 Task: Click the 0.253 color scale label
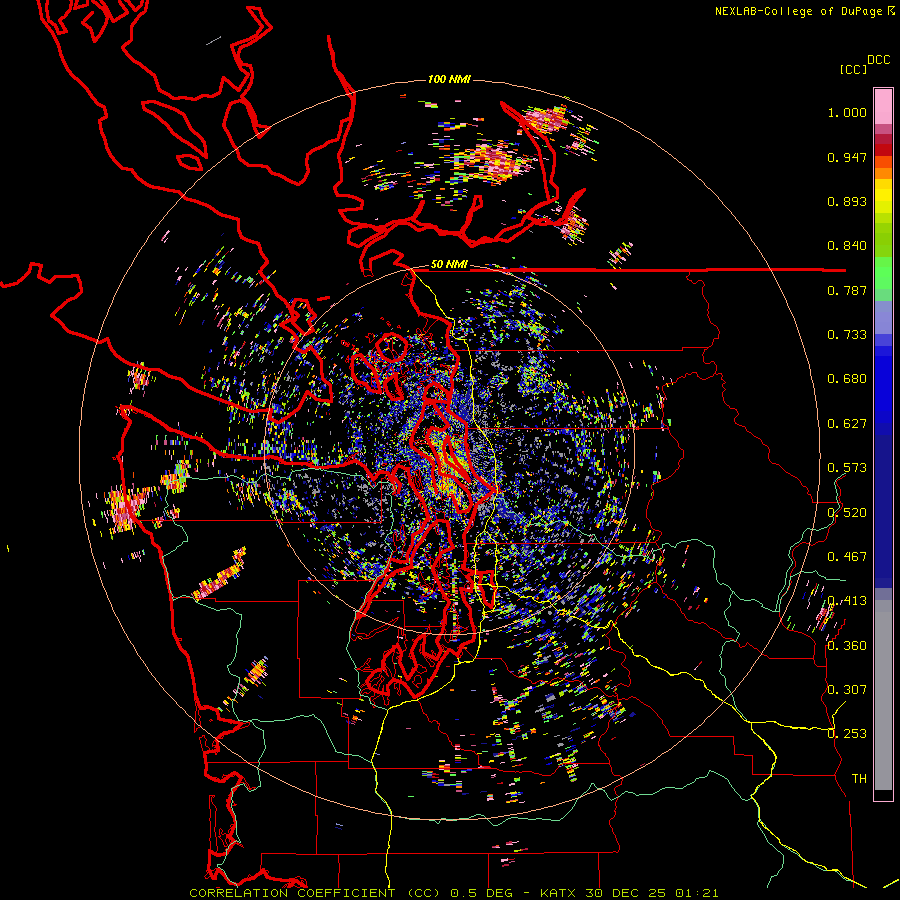847,734
